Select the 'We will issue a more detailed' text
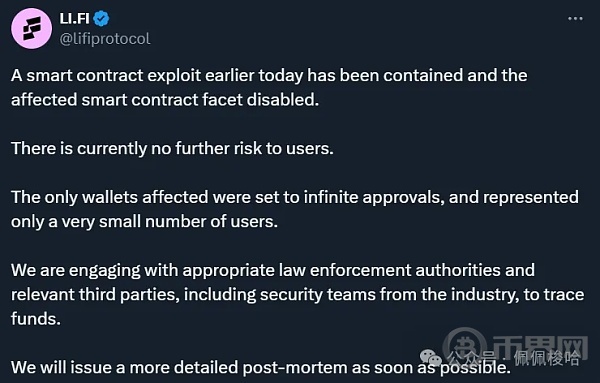 [x=124, y=368]
